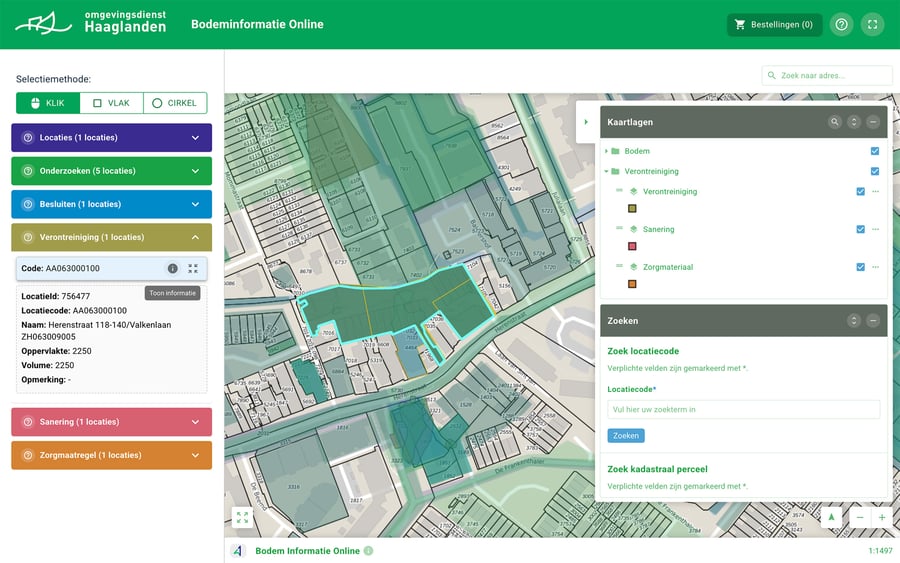Expand the Bodem layer folder
This screenshot has width=900, height=563.
coord(606,151)
